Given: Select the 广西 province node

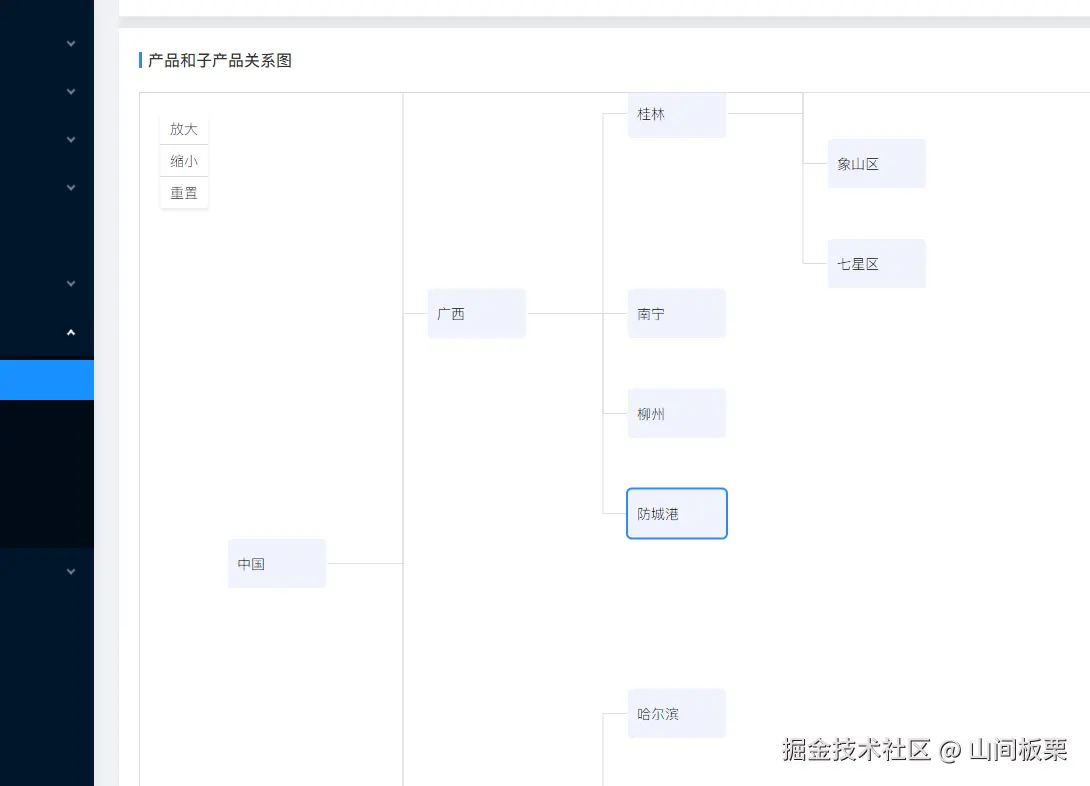Looking at the screenshot, I should 476,313.
